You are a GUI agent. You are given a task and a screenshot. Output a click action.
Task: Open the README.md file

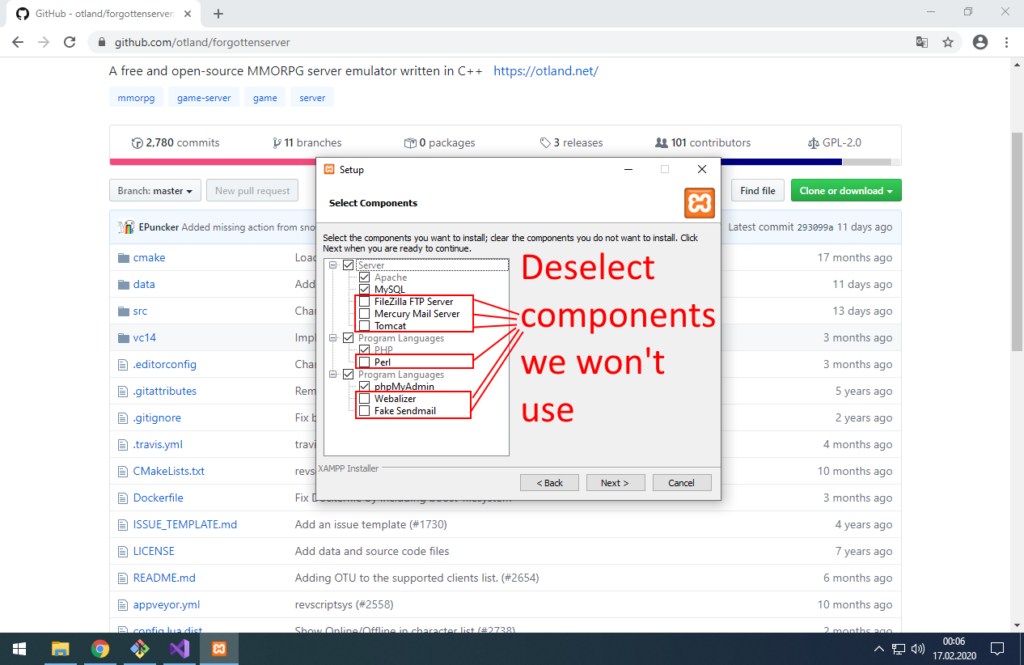point(164,577)
